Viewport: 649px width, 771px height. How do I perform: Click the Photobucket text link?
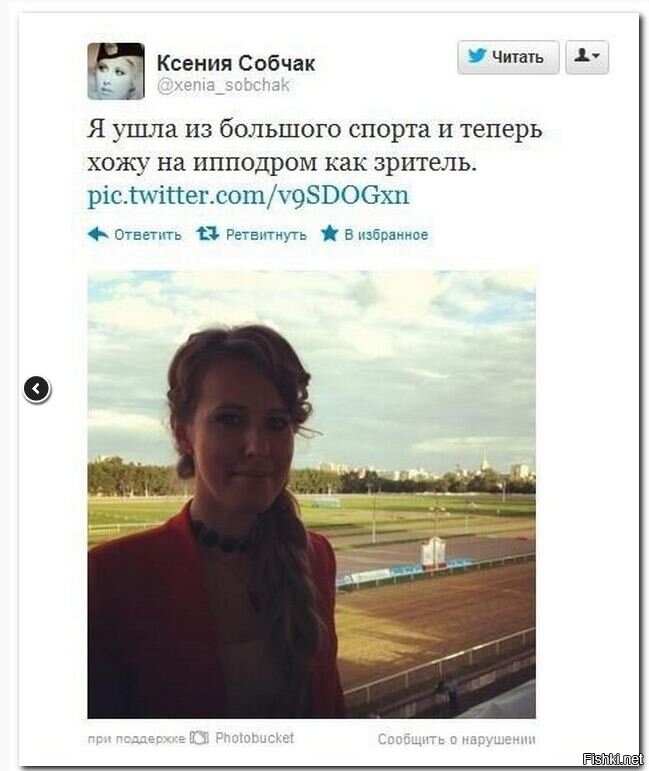coord(255,738)
